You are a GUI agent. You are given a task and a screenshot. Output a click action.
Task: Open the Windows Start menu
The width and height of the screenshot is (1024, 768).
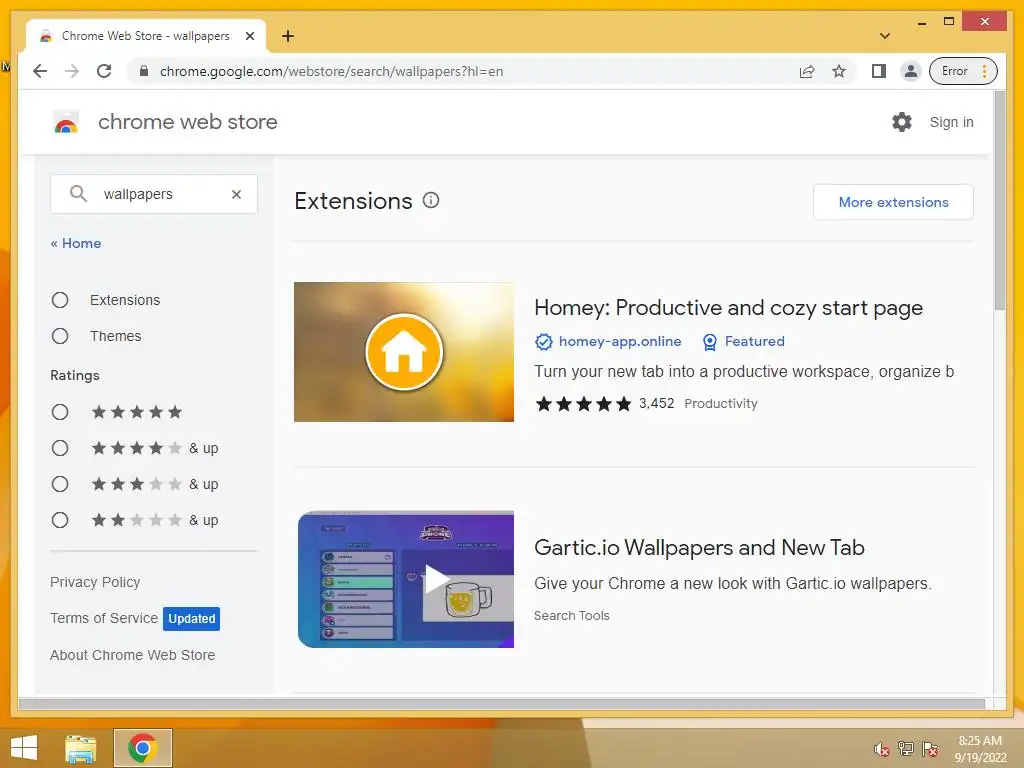pyautogui.click(x=24, y=748)
